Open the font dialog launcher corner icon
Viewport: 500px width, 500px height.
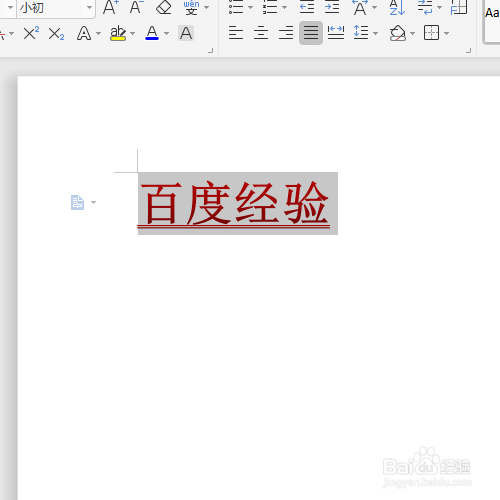210,51
